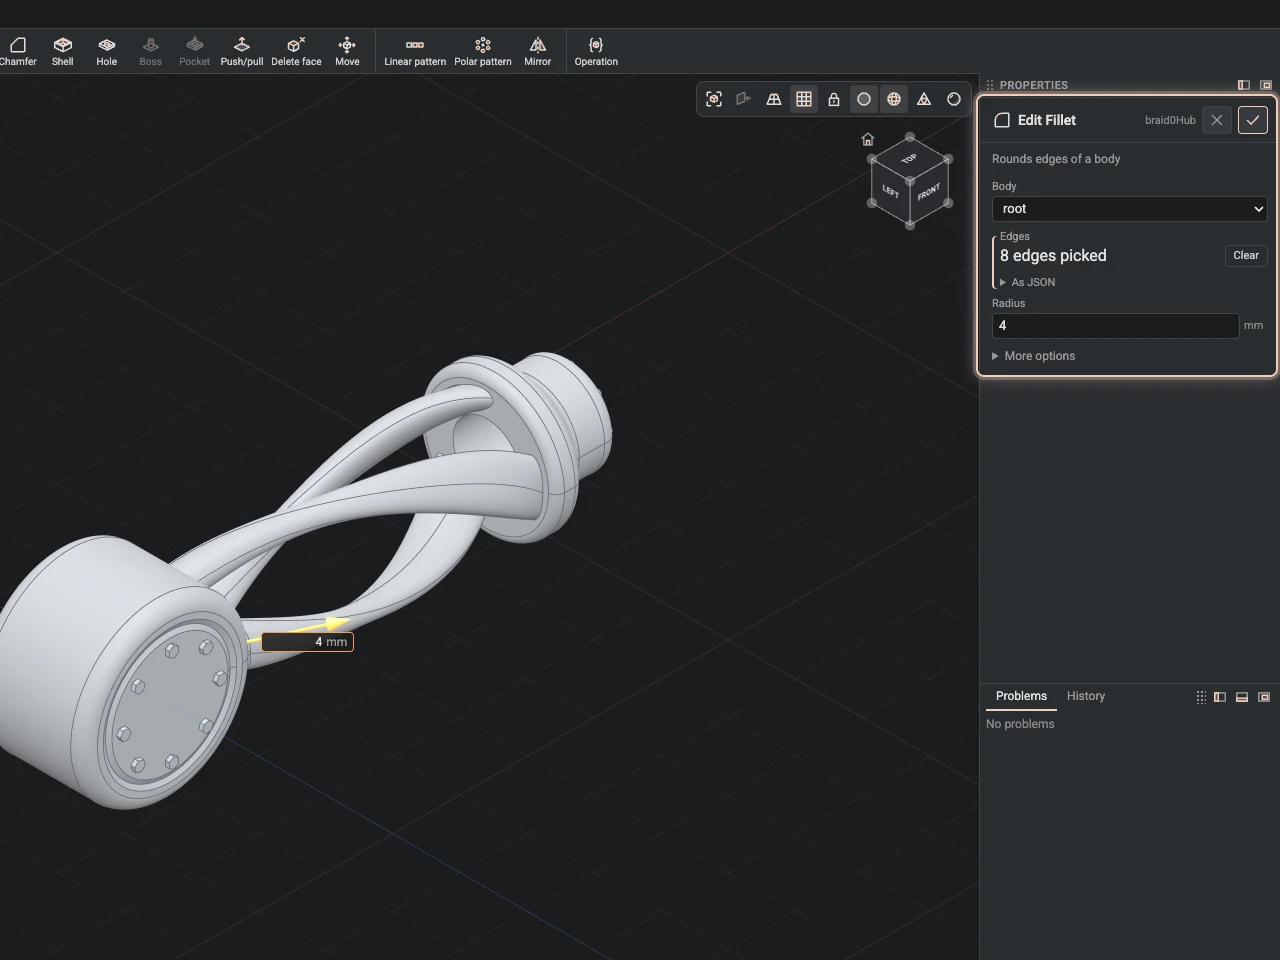
Task: Toggle the bottom dock layout button
Action: (1242, 697)
